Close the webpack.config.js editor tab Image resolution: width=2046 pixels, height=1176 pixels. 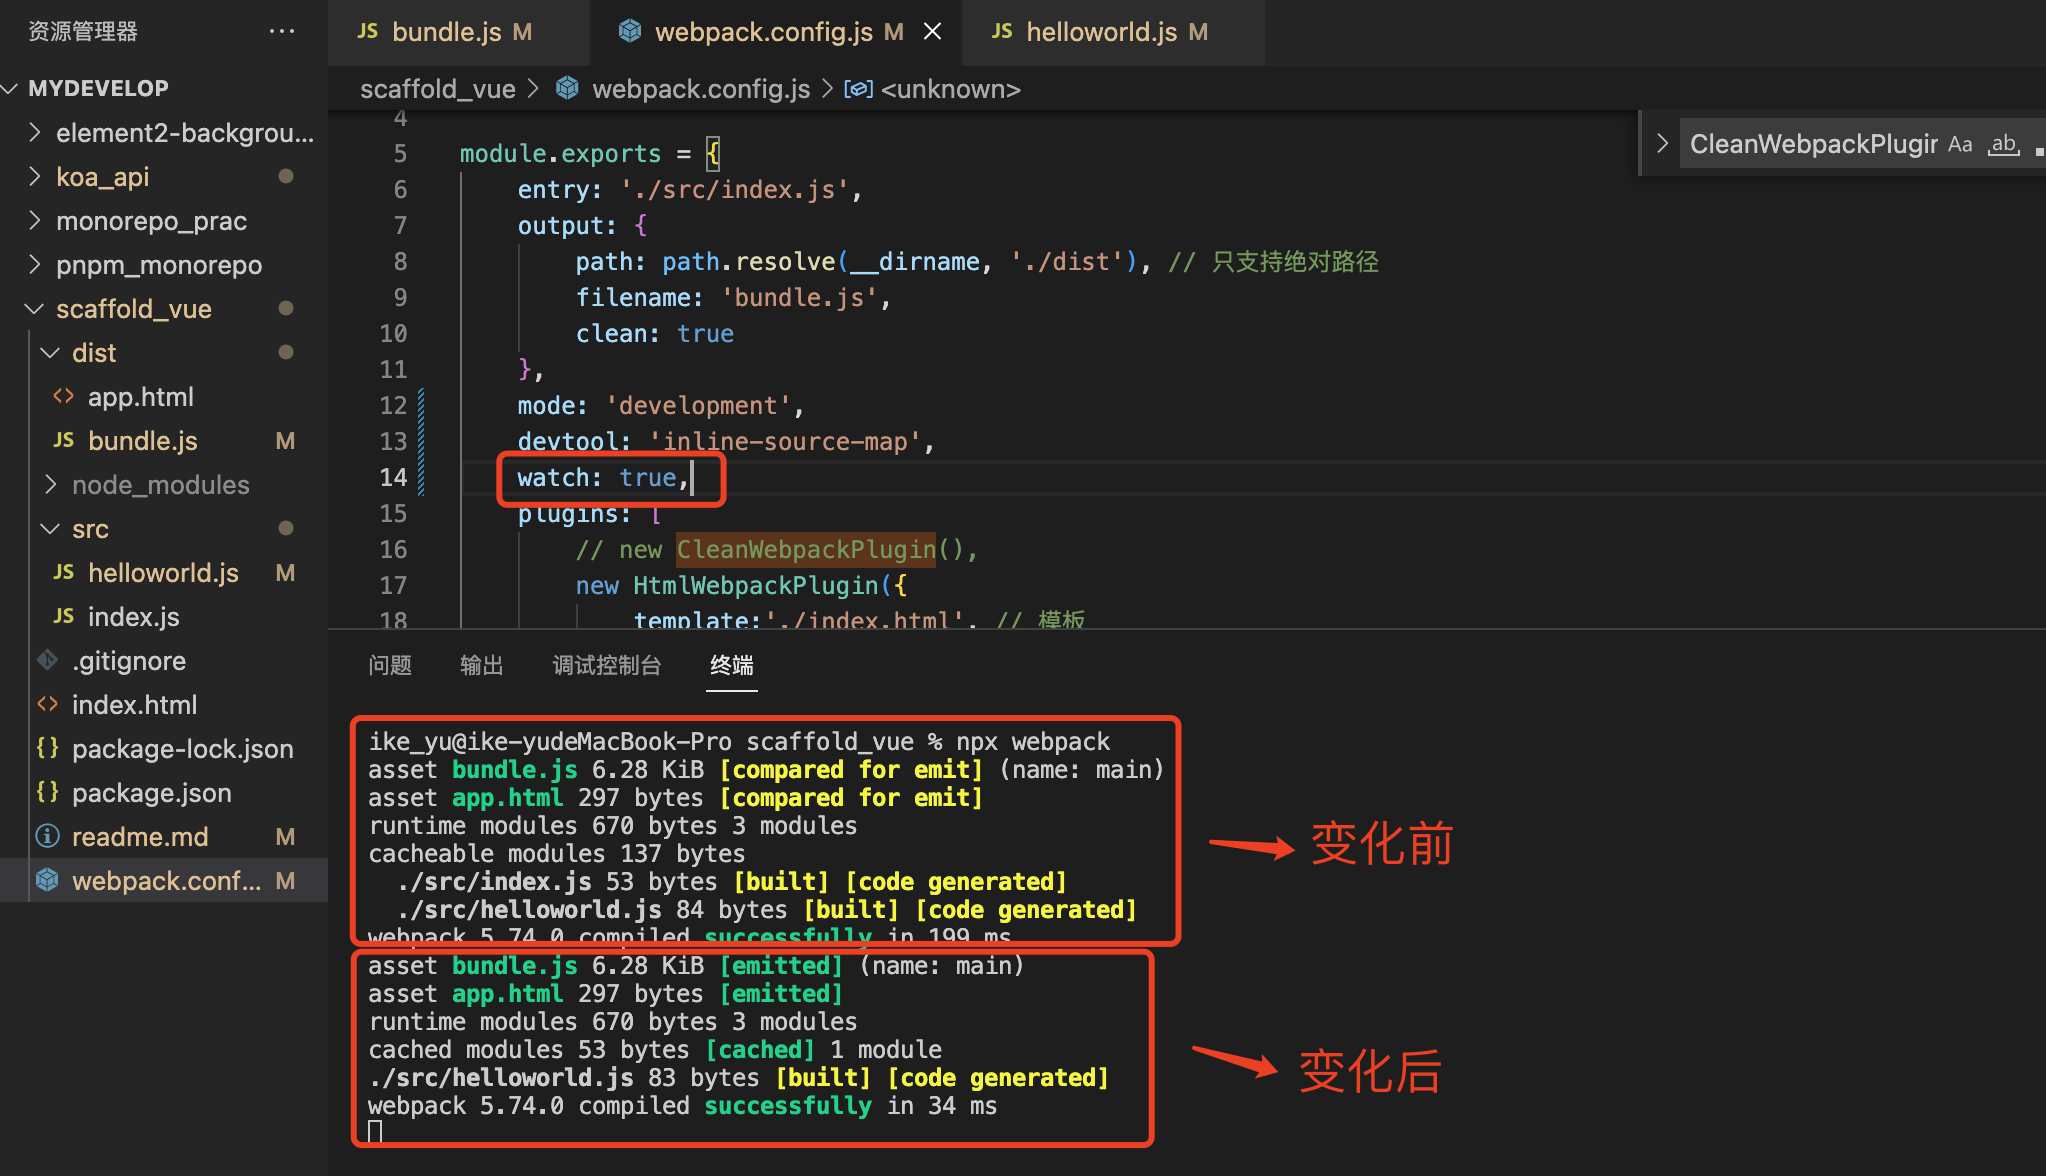(x=932, y=32)
